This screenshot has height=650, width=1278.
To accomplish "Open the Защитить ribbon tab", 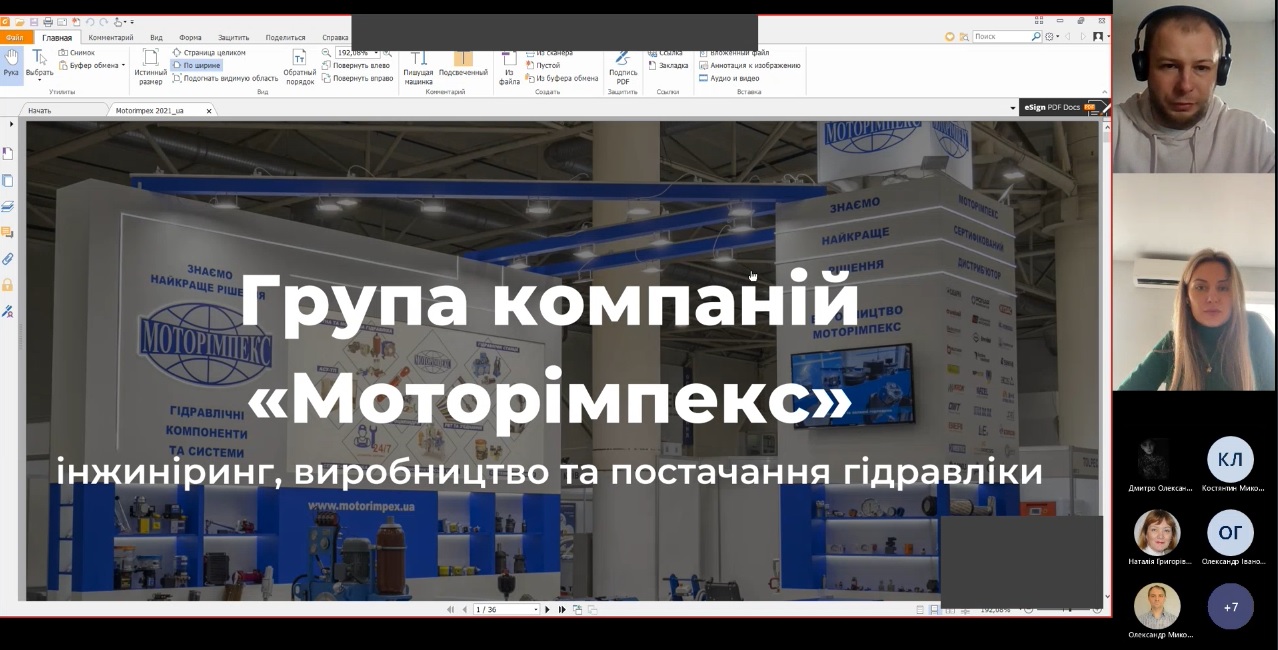I will pos(234,37).
